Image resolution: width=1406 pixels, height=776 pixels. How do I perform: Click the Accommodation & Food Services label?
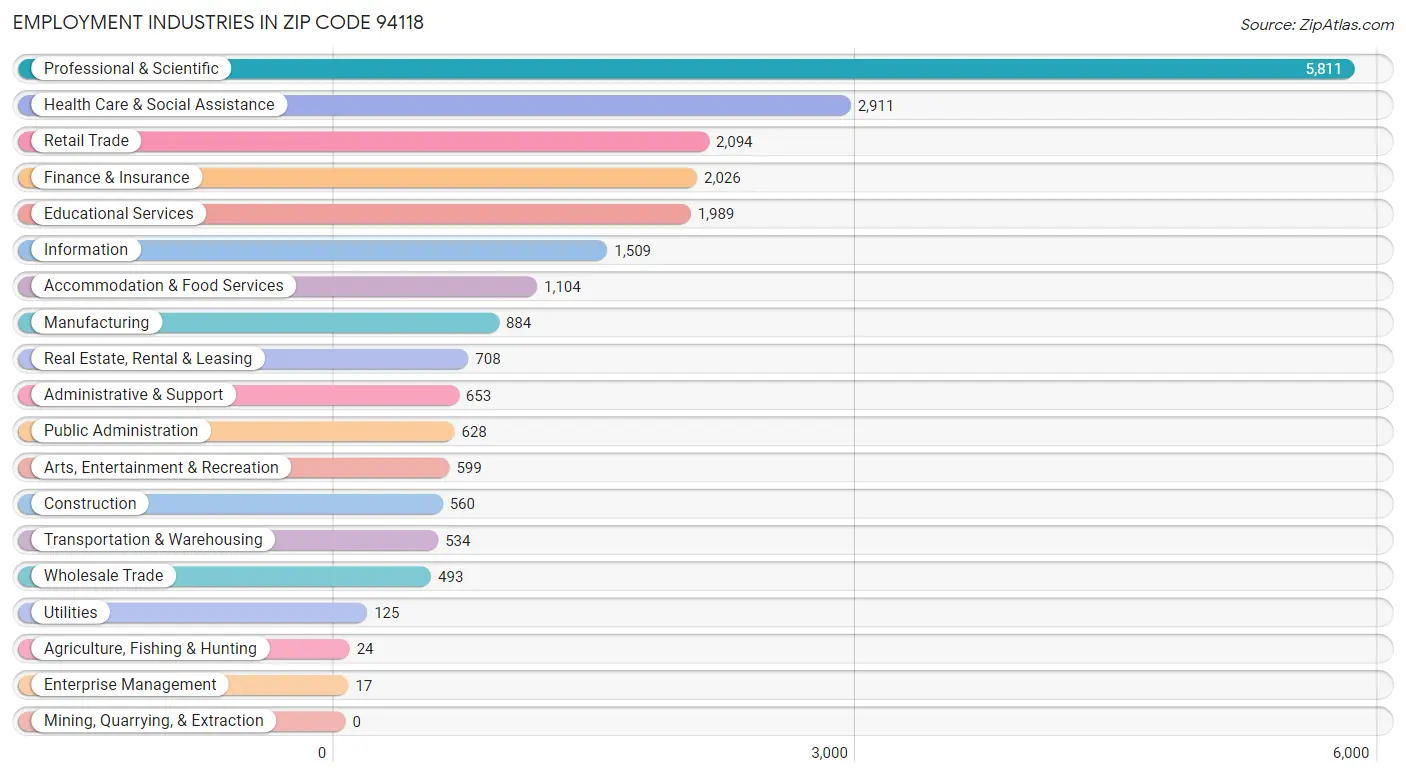[164, 286]
